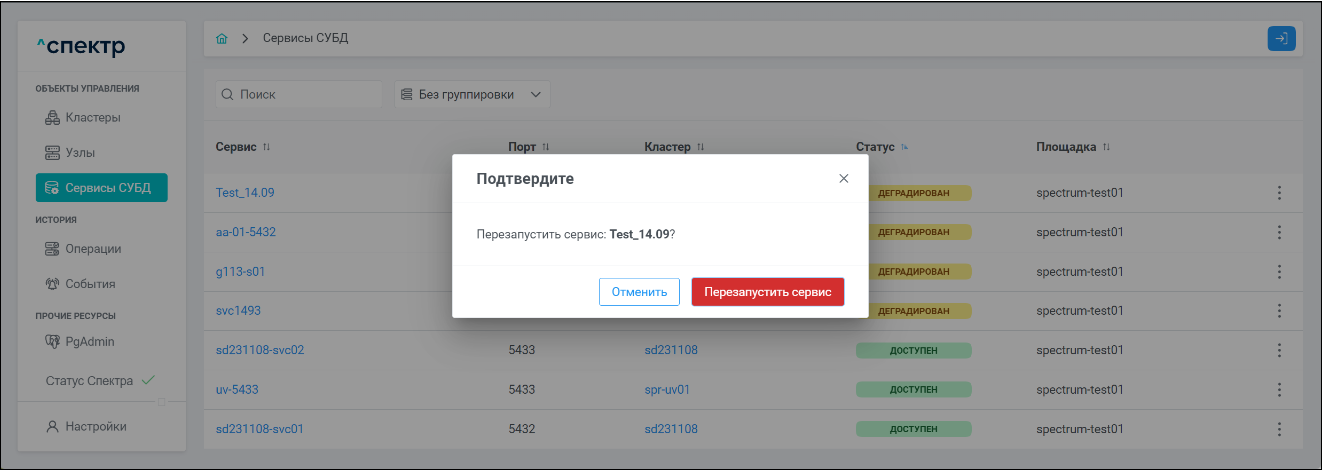
Task: Open three-dot menu for Test_14.09 row
Action: pyautogui.click(x=1279, y=193)
